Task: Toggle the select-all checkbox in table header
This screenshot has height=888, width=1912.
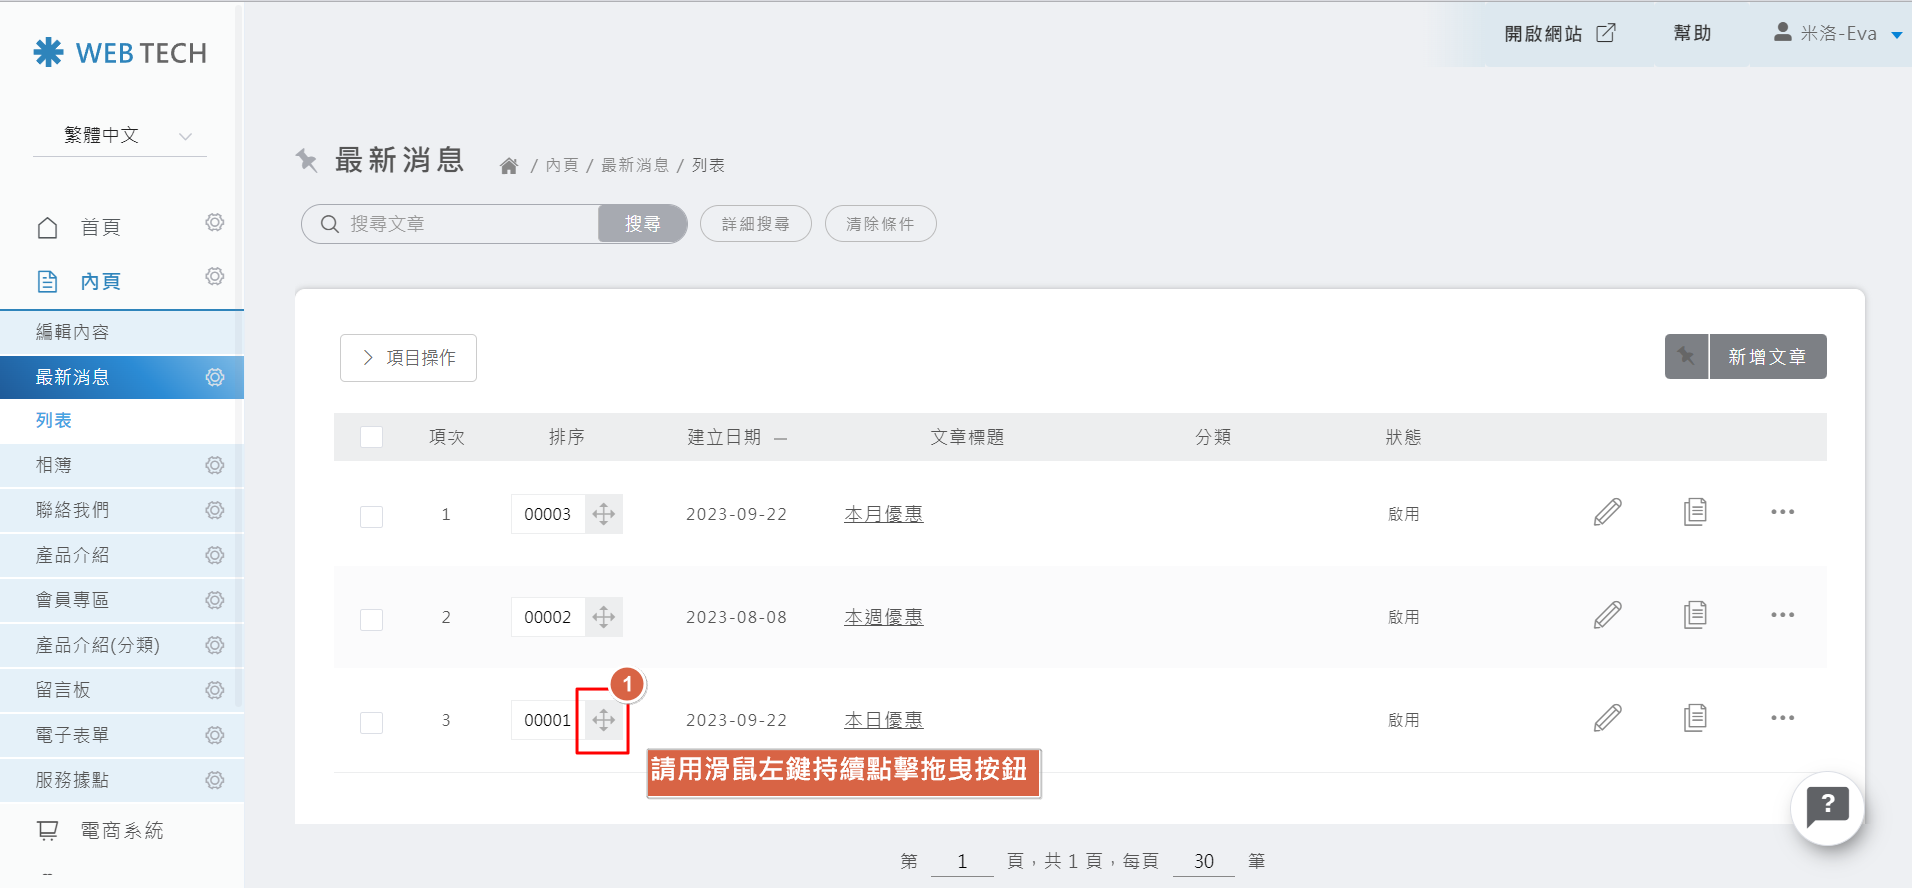Action: pos(371,437)
